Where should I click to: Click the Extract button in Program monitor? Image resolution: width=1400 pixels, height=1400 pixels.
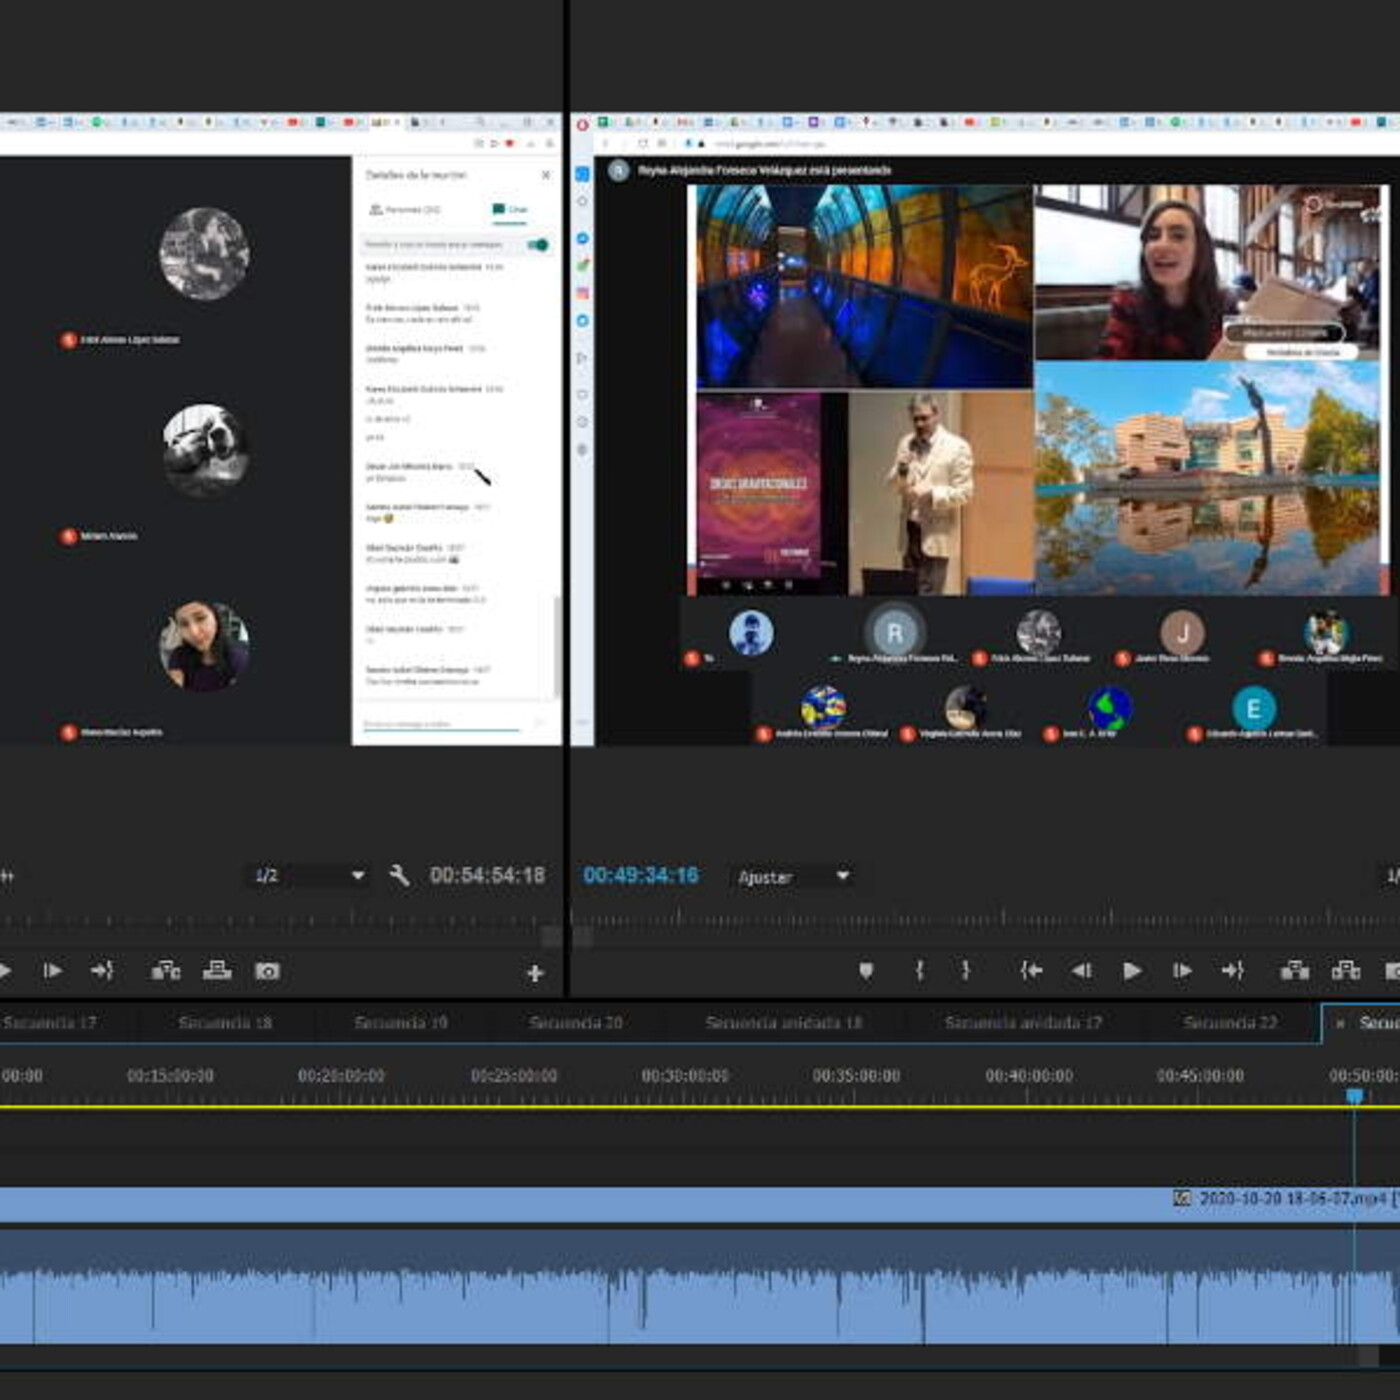point(1346,970)
